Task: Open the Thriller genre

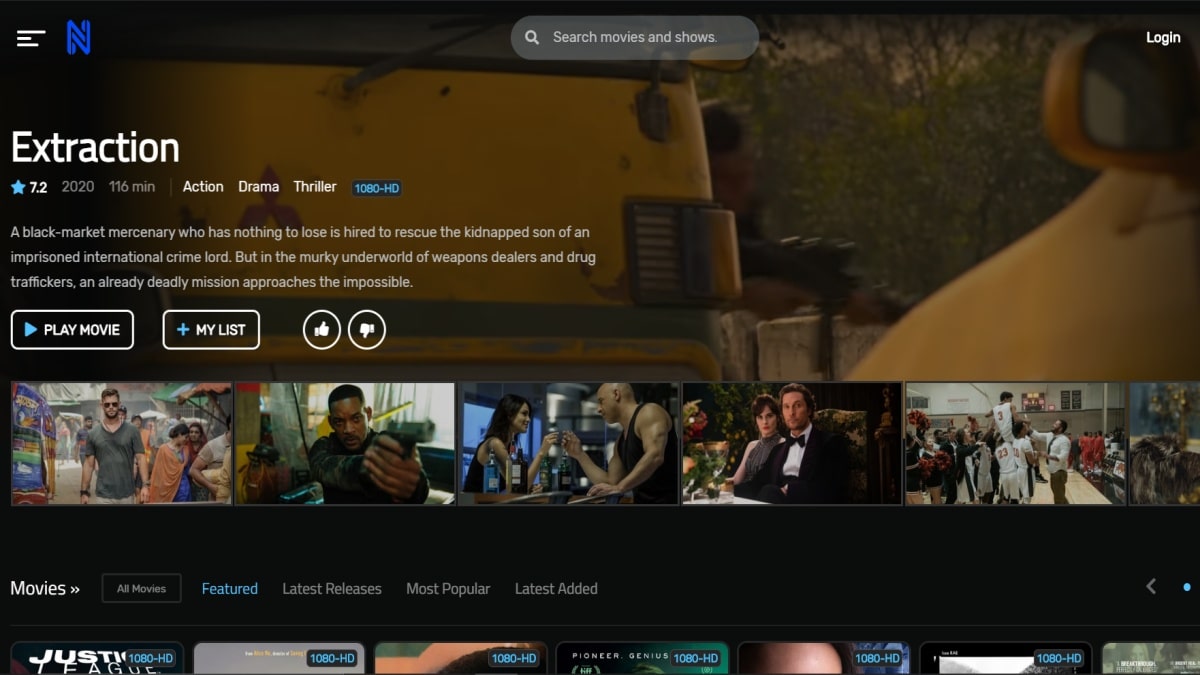Action: (x=315, y=187)
